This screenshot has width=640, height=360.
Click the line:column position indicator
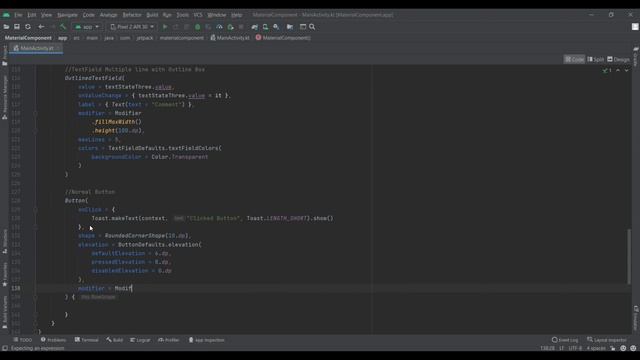(x=547, y=348)
